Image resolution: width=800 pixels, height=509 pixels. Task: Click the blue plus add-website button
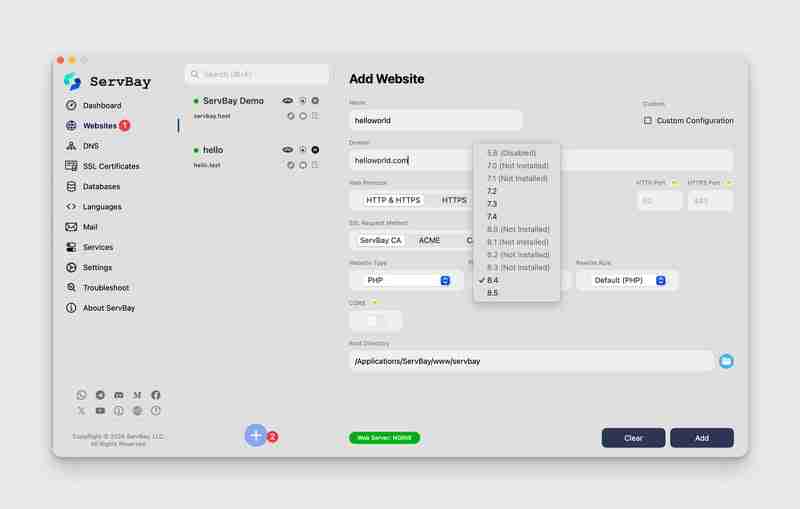click(x=256, y=435)
